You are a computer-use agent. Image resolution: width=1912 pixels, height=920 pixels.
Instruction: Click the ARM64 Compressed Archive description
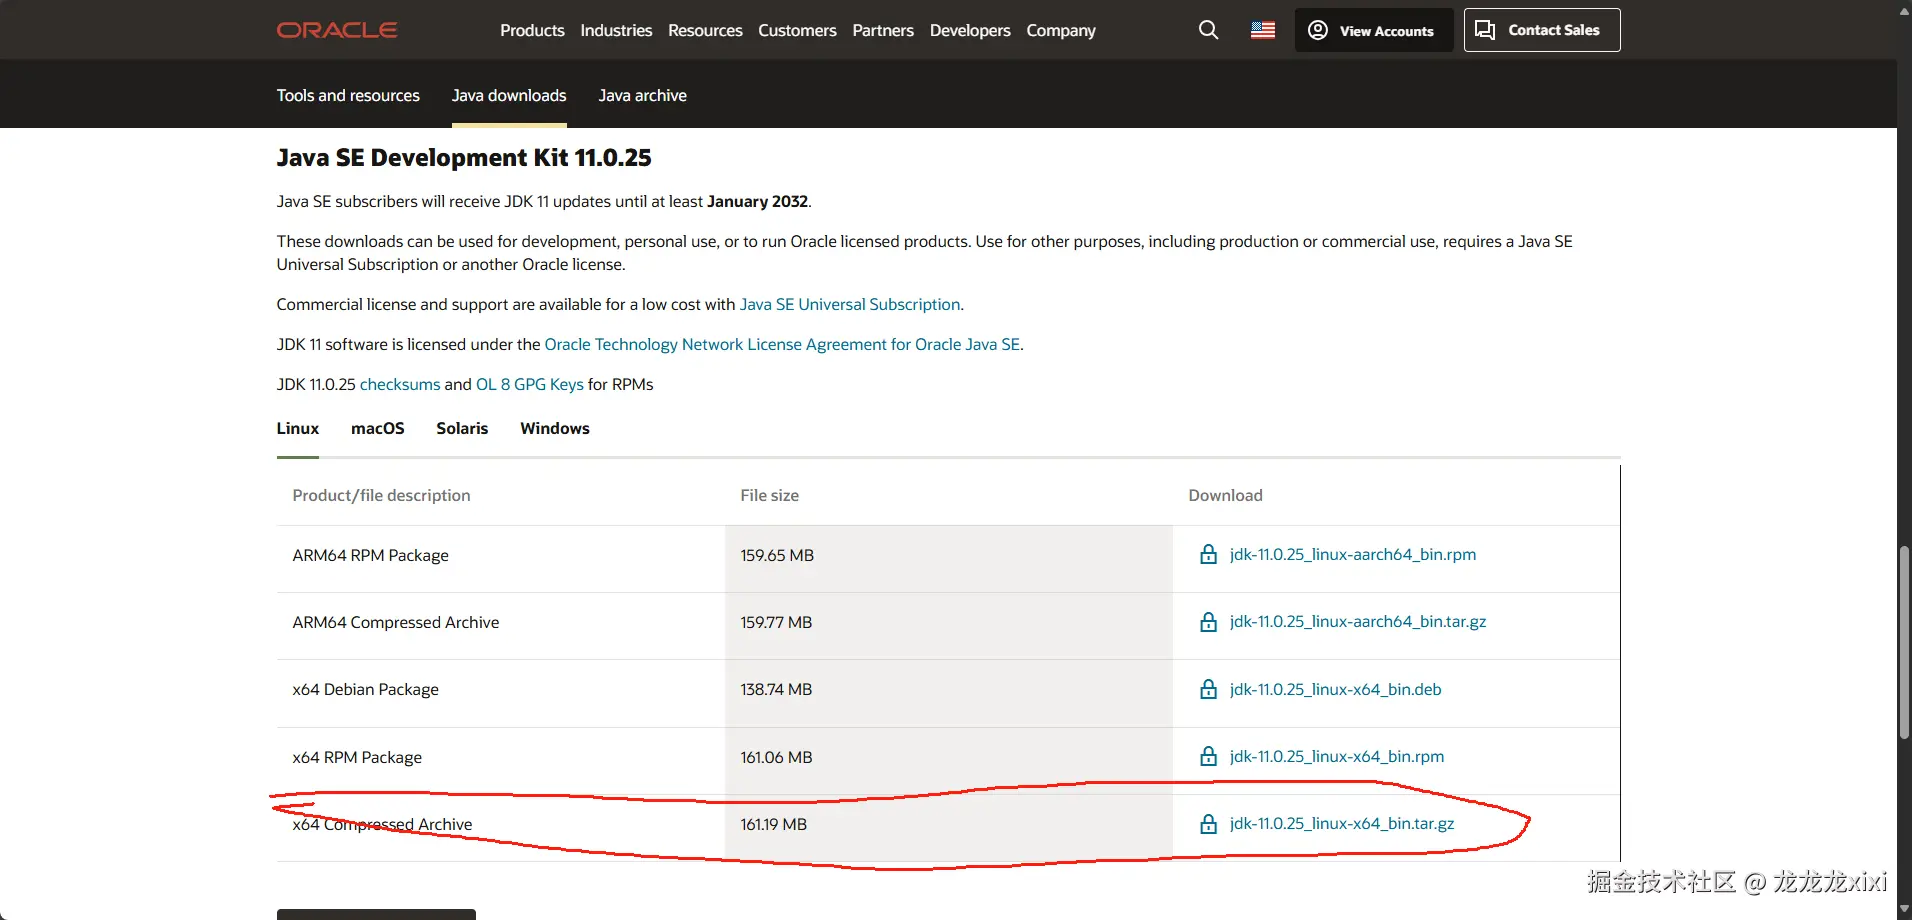396,622
